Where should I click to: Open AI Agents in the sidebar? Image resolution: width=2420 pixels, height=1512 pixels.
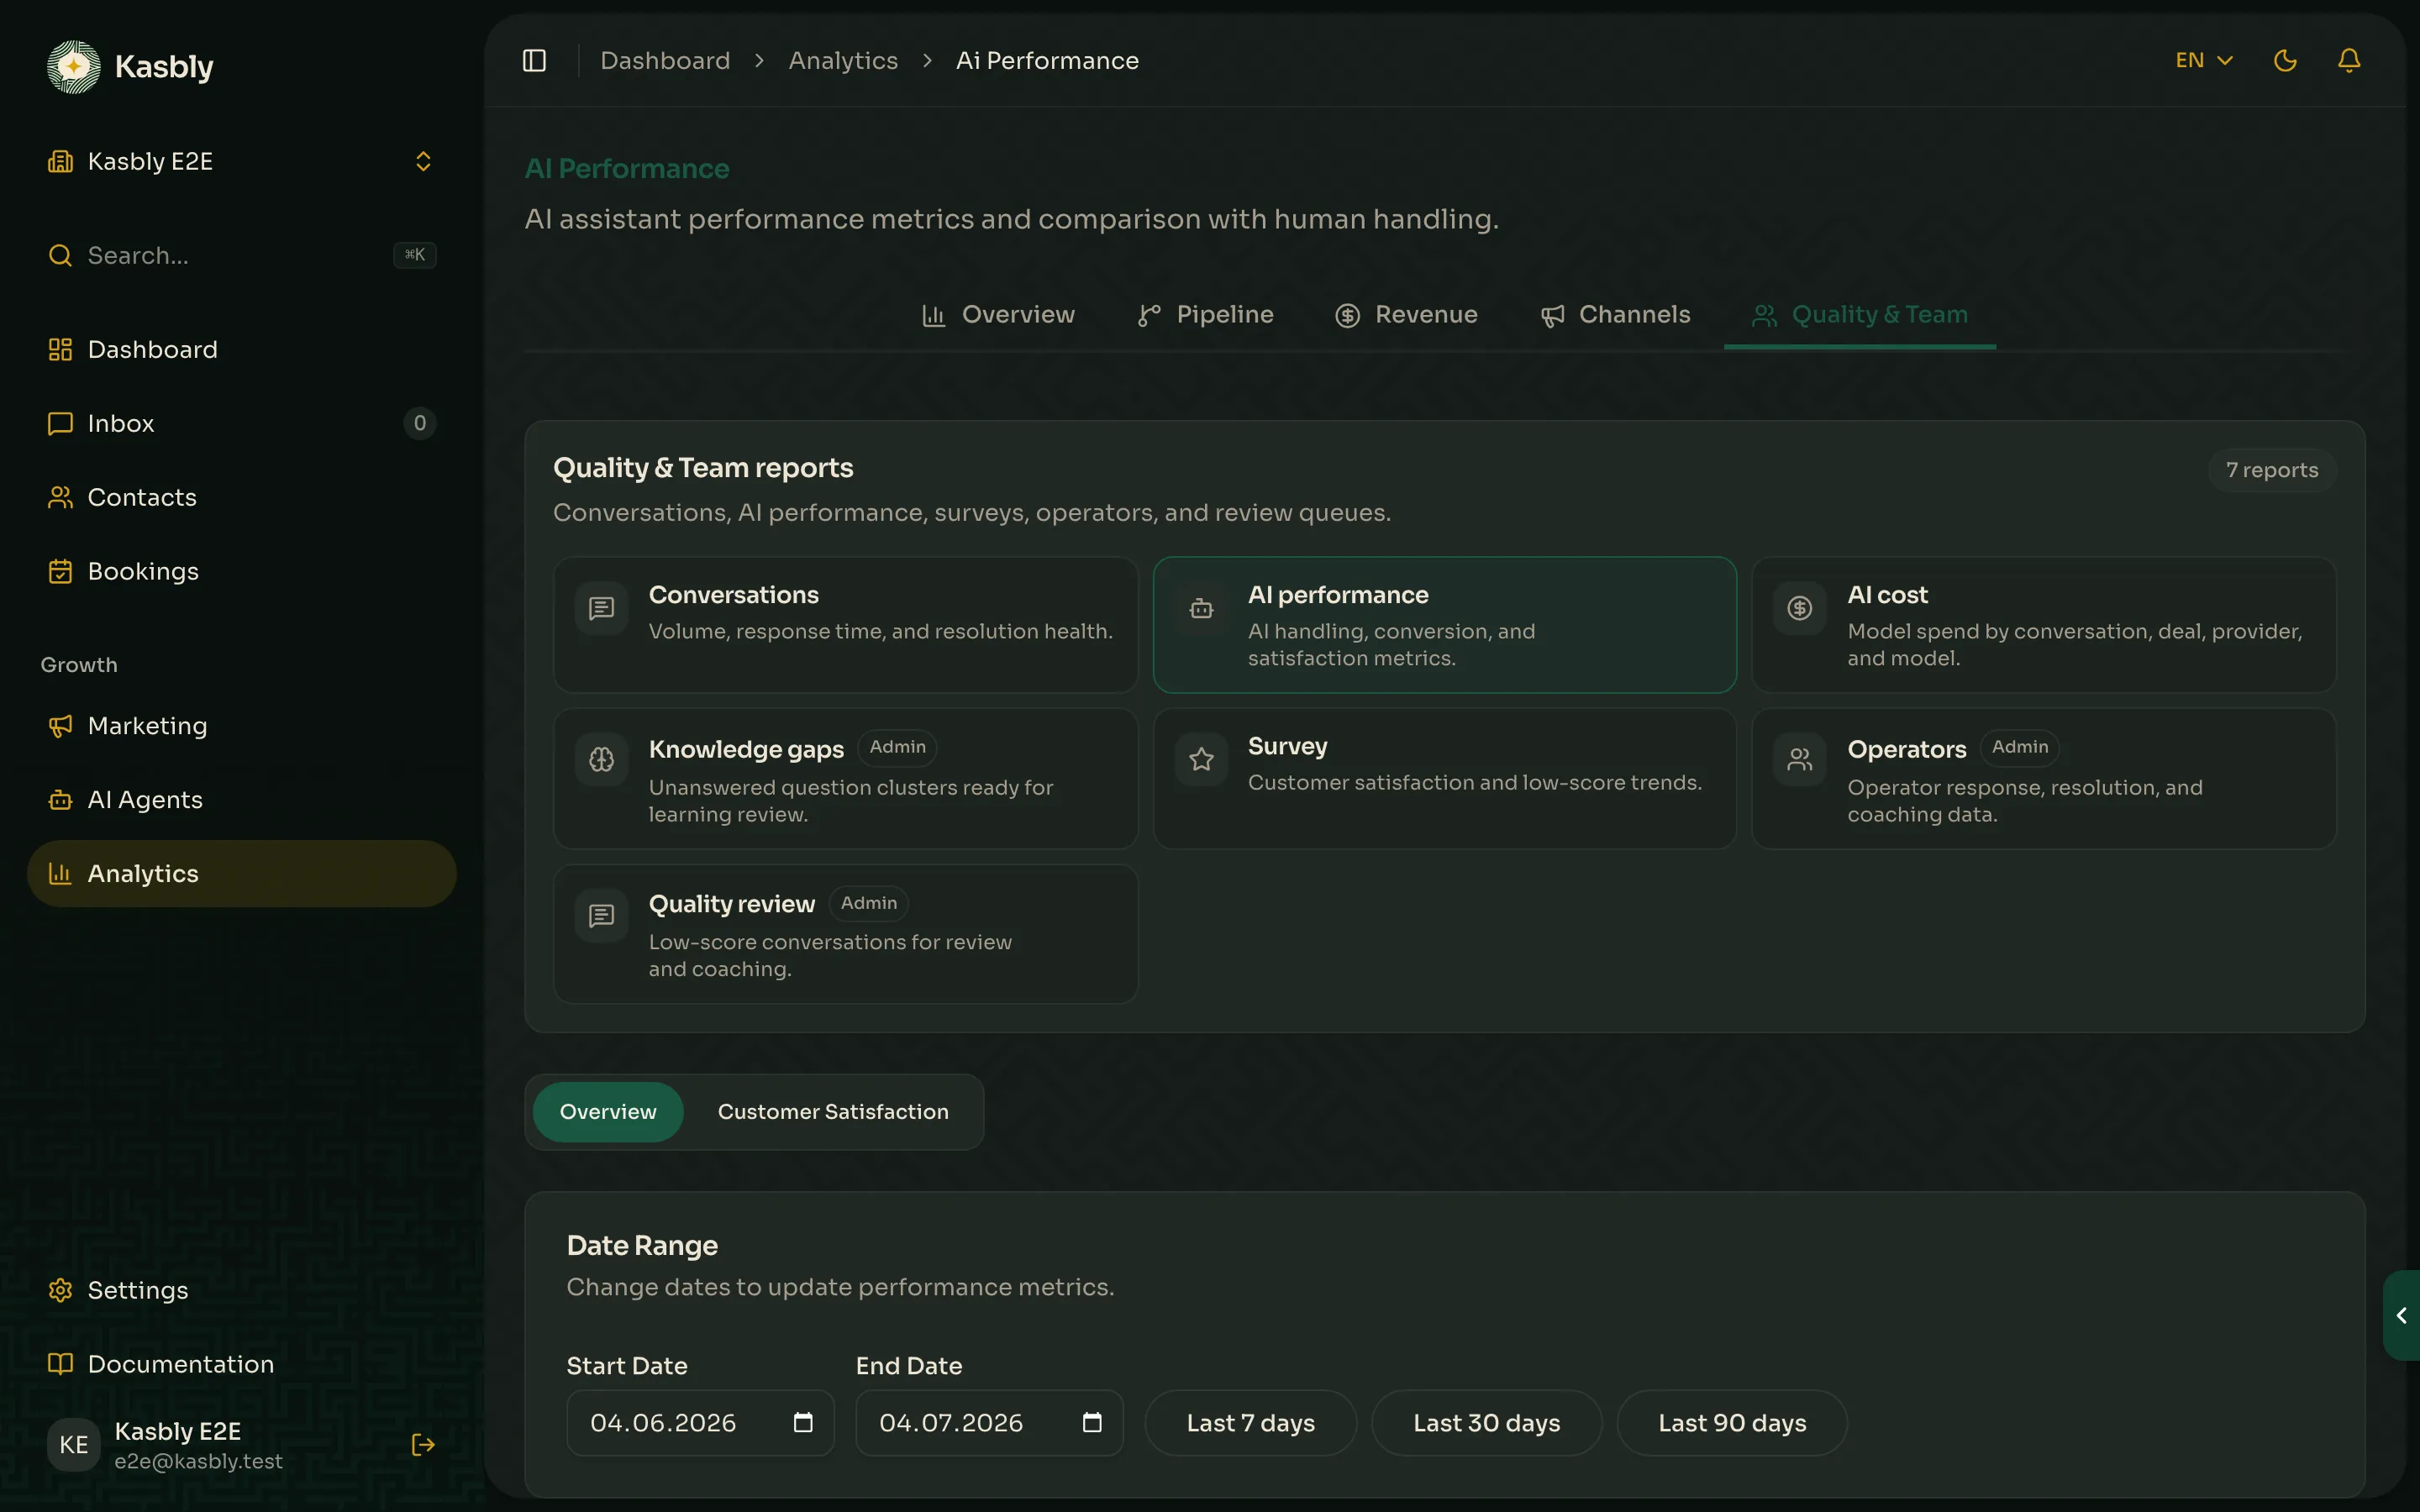tap(241, 800)
